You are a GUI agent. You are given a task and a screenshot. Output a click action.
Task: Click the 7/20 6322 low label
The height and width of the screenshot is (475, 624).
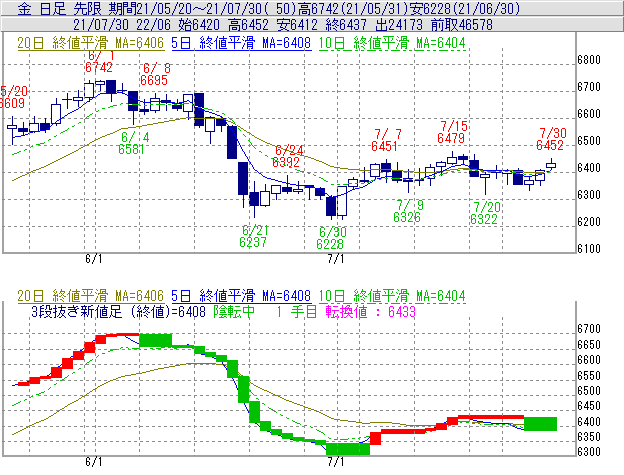(485, 213)
